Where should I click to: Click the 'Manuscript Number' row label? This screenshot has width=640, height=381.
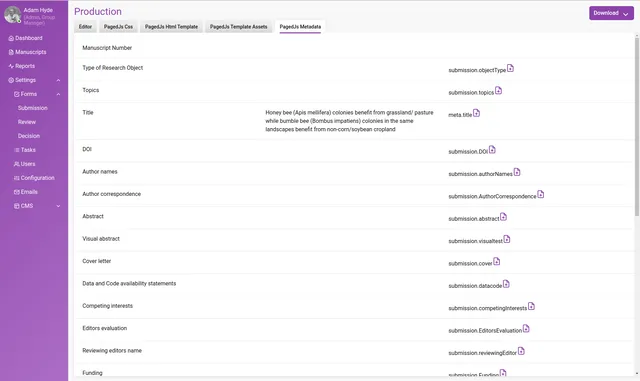[x=107, y=48]
